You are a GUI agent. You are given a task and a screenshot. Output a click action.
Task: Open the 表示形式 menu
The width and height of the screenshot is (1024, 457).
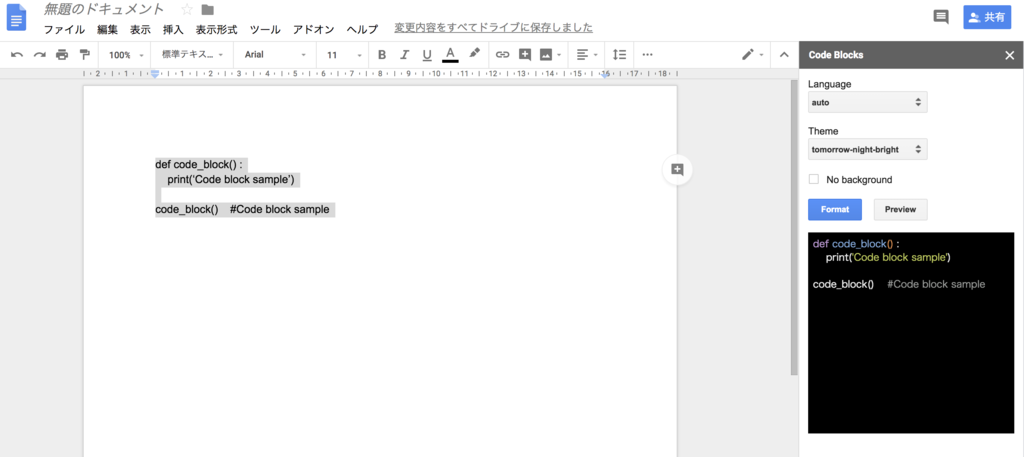216,29
